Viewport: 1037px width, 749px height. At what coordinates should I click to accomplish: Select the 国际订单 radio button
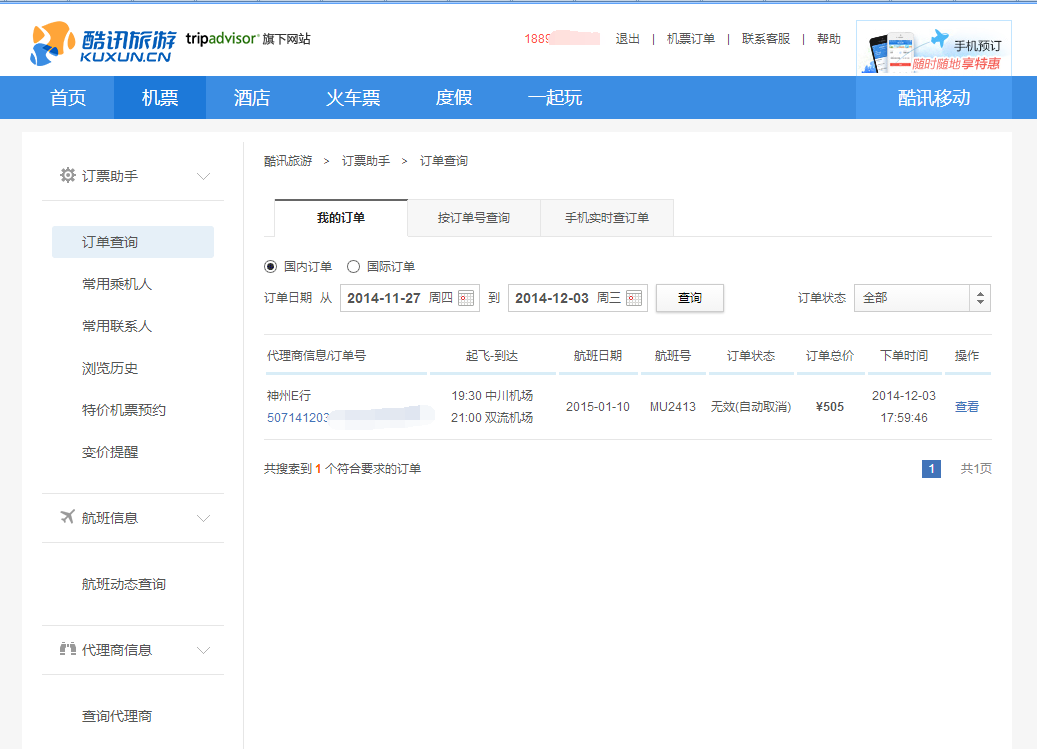click(353, 266)
